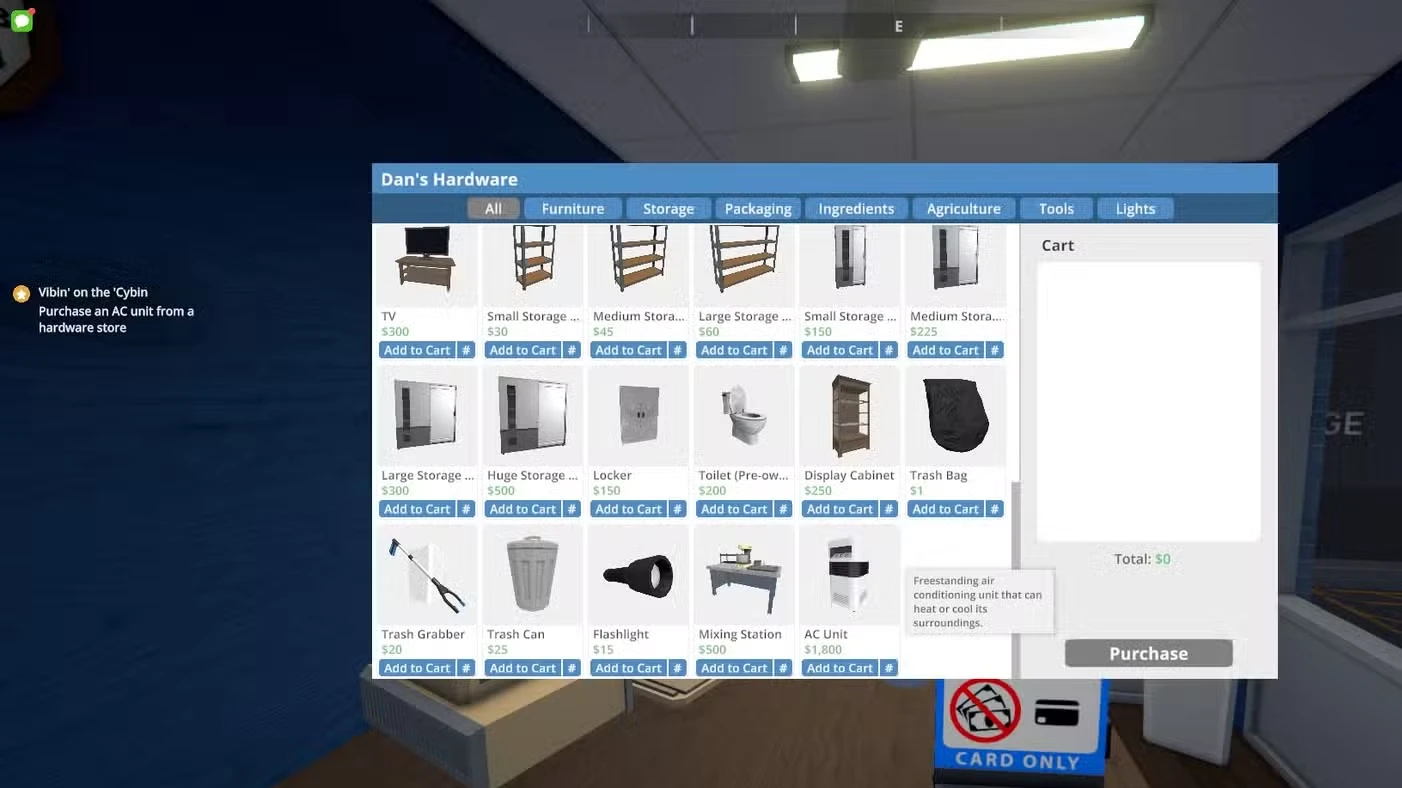Select the Trash Grabber image
This screenshot has width=1402, height=788.
coord(427,574)
